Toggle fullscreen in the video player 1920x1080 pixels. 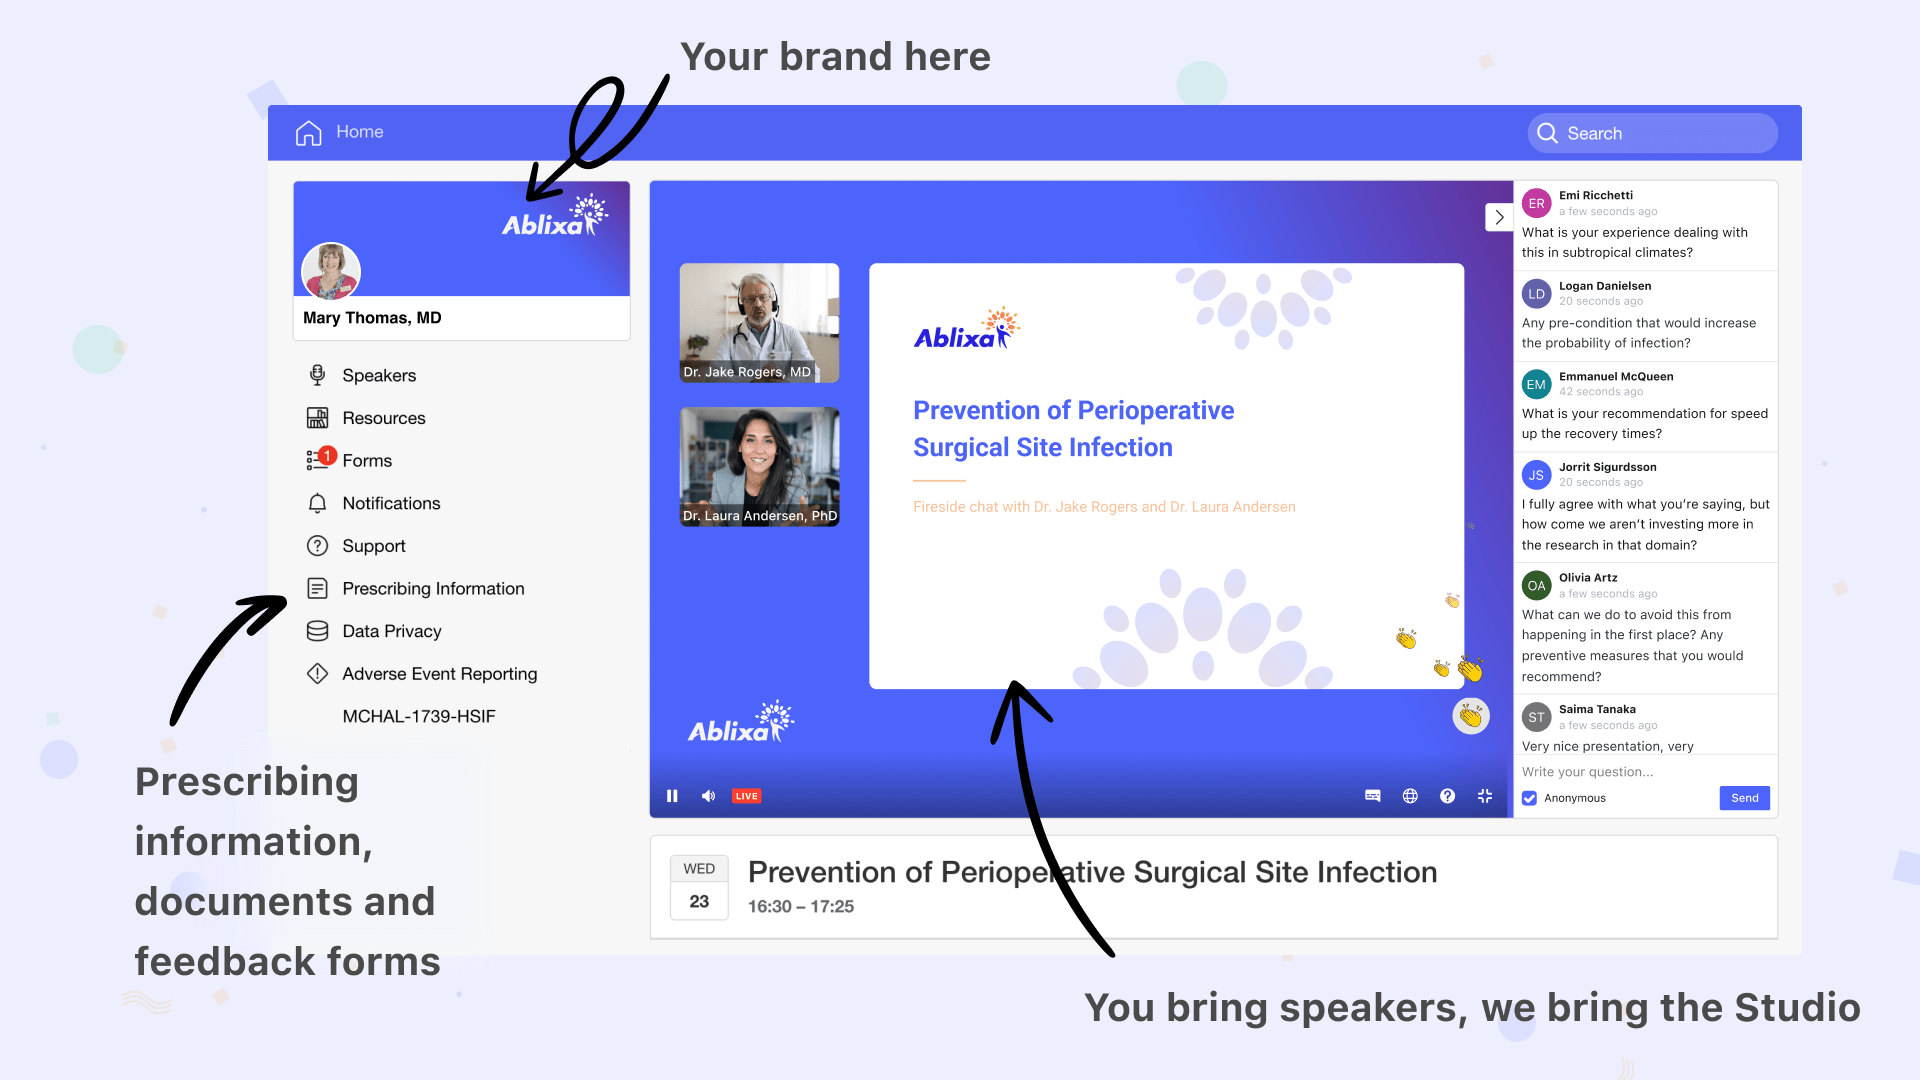[x=1484, y=795]
